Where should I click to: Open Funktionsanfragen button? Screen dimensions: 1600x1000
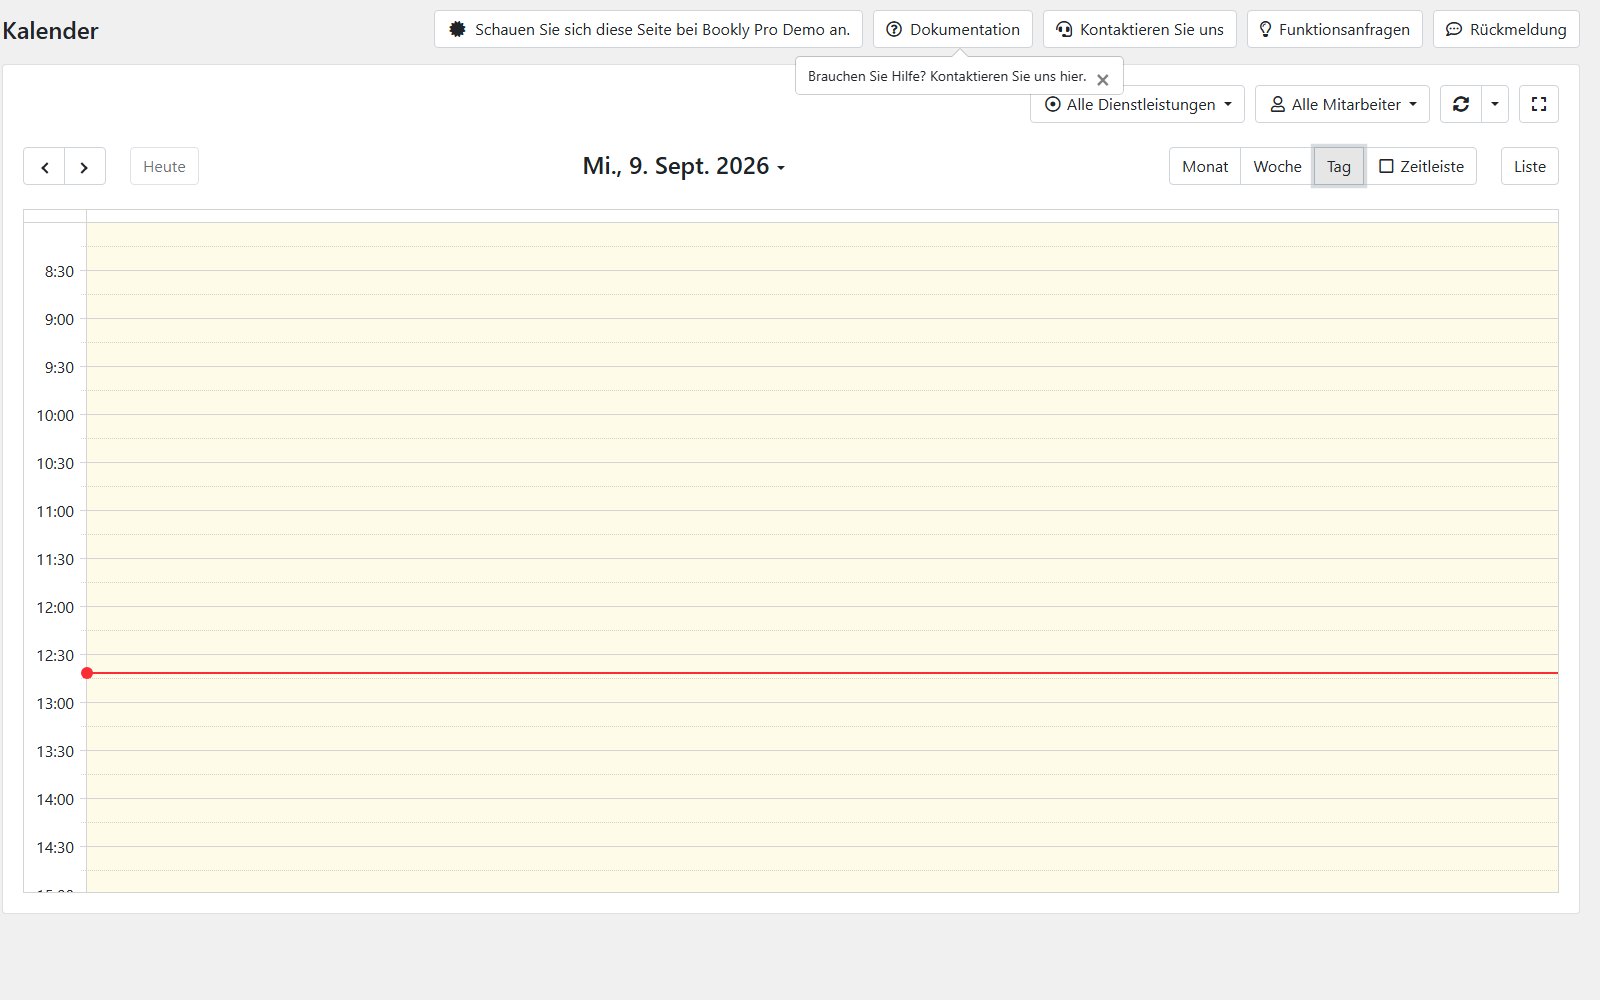1335,29
